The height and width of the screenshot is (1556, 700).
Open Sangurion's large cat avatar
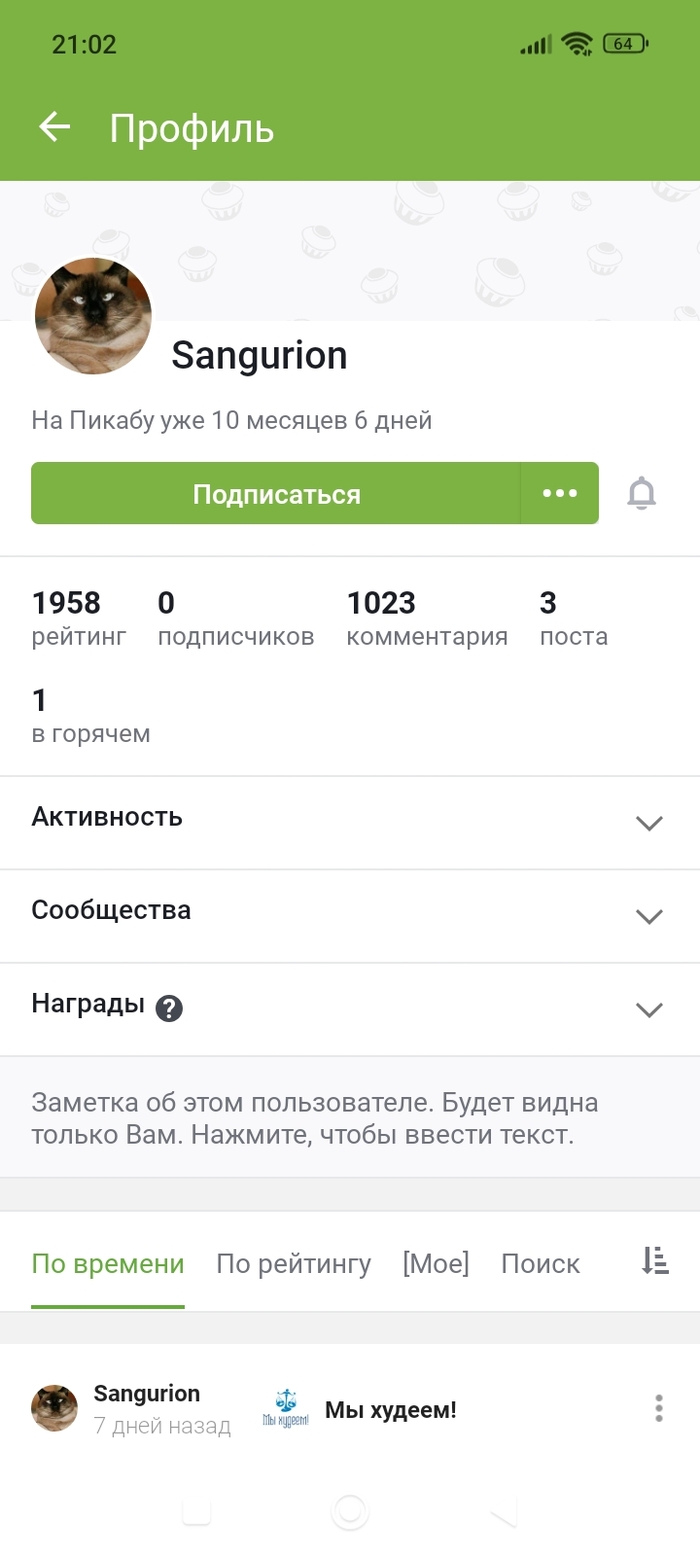93,316
